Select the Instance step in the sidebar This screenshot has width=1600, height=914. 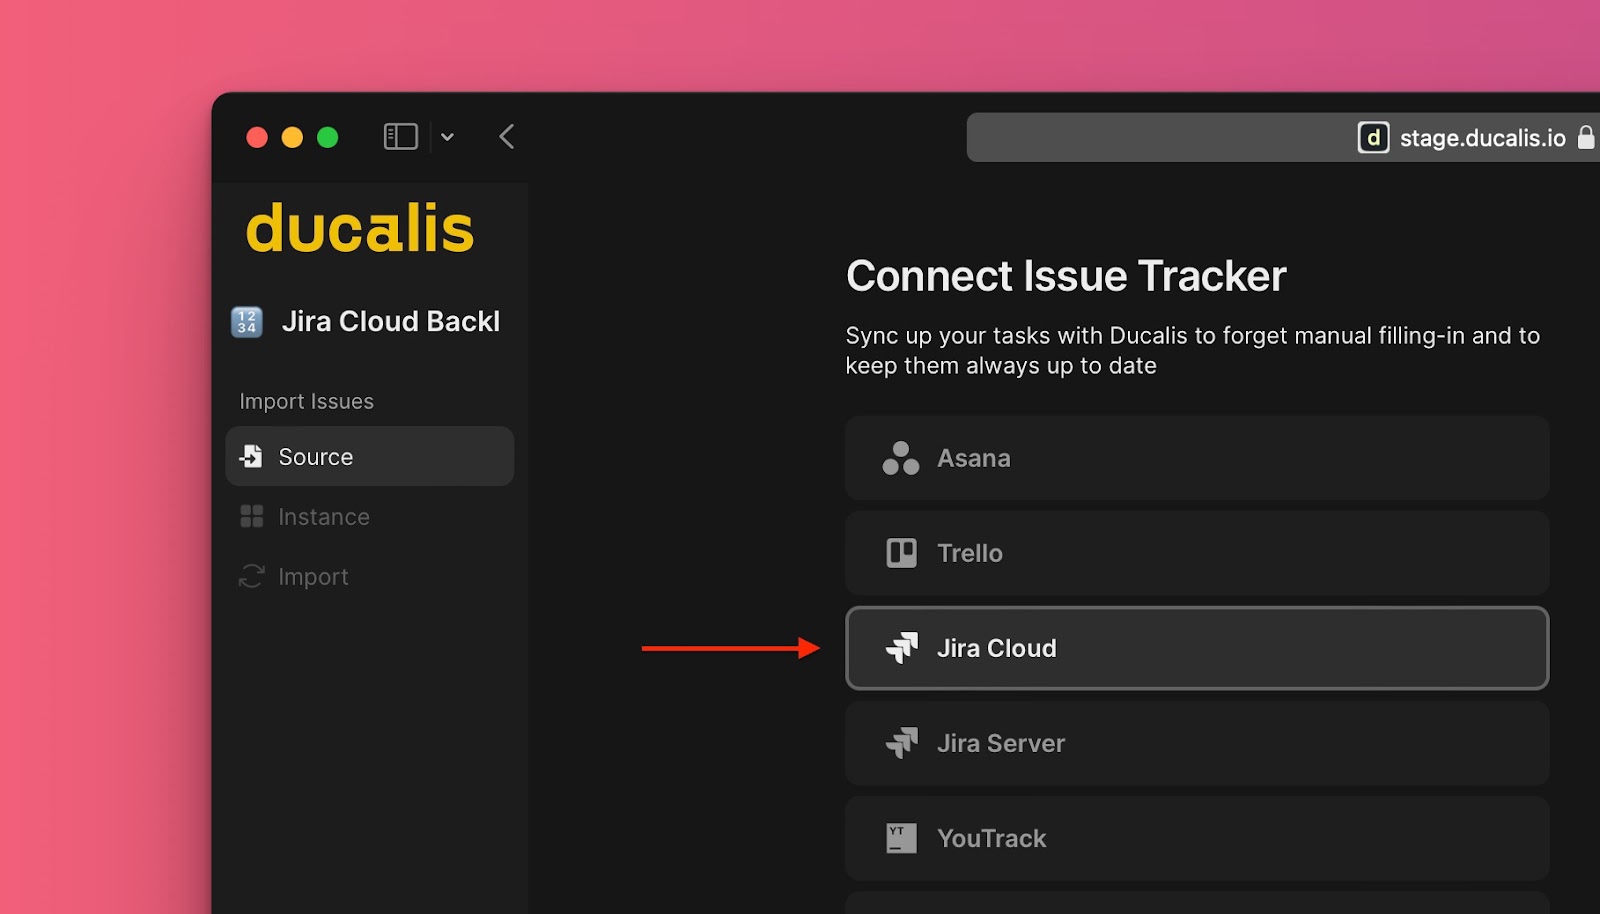(x=370, y=516)
